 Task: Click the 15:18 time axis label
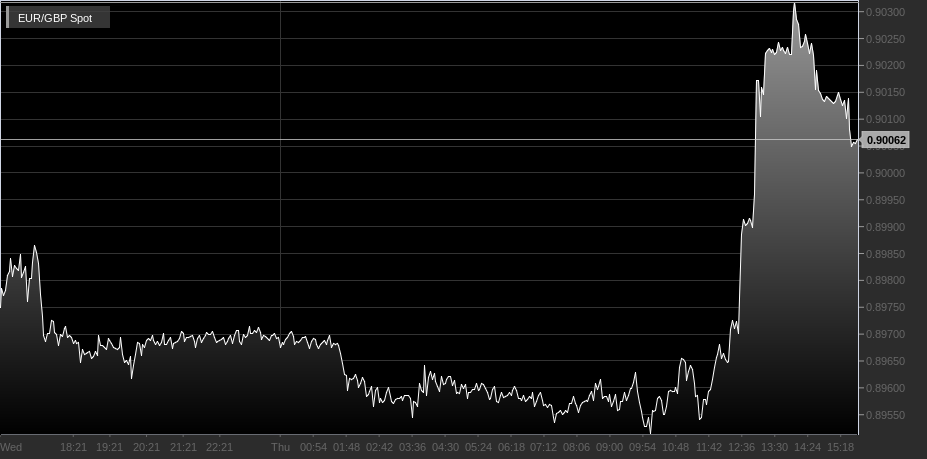840,447
